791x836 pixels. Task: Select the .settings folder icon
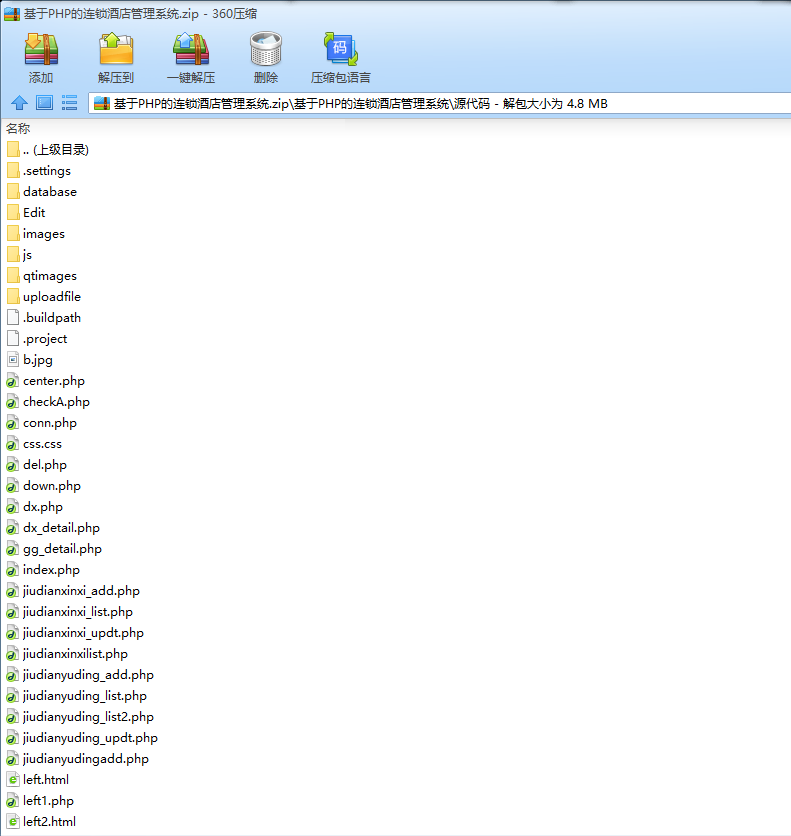(13, 171)
